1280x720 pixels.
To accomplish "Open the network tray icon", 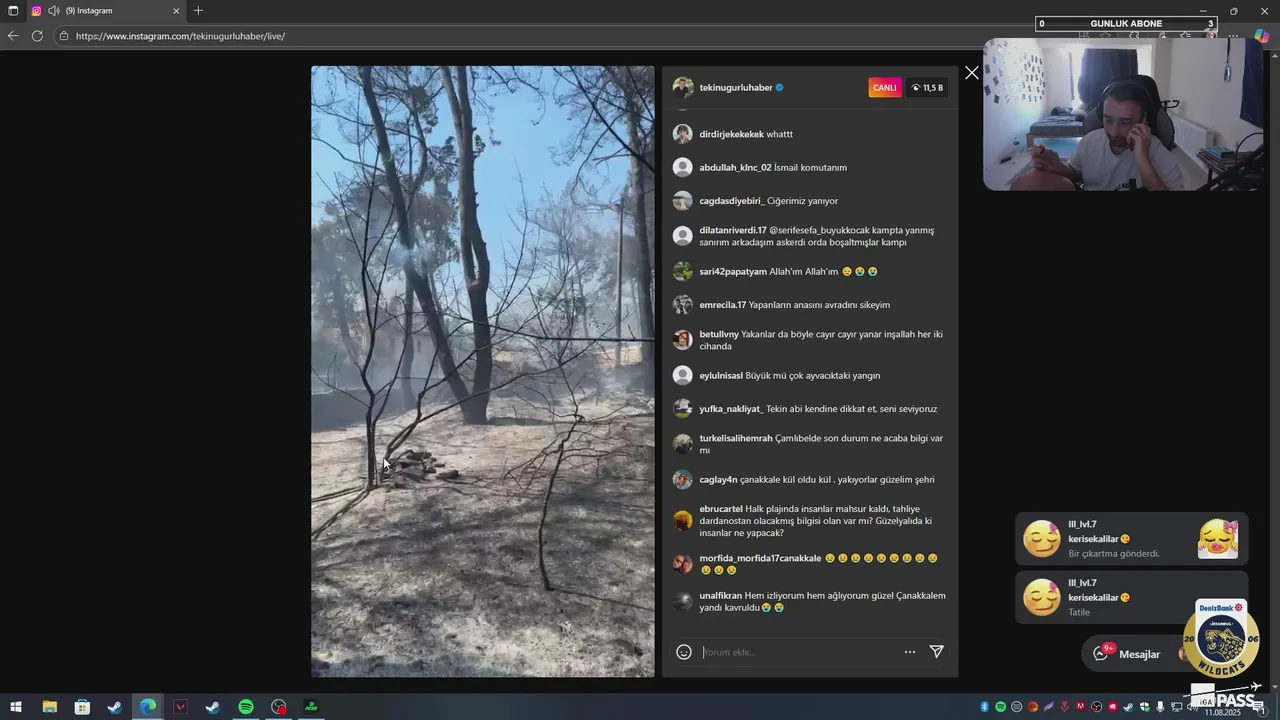I will pos(1176,707).
